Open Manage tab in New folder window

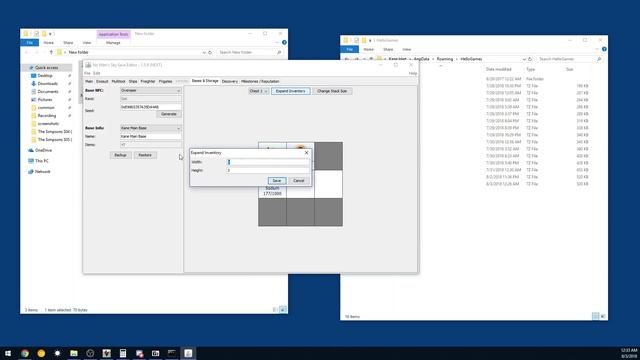click(x=113, y=42)
